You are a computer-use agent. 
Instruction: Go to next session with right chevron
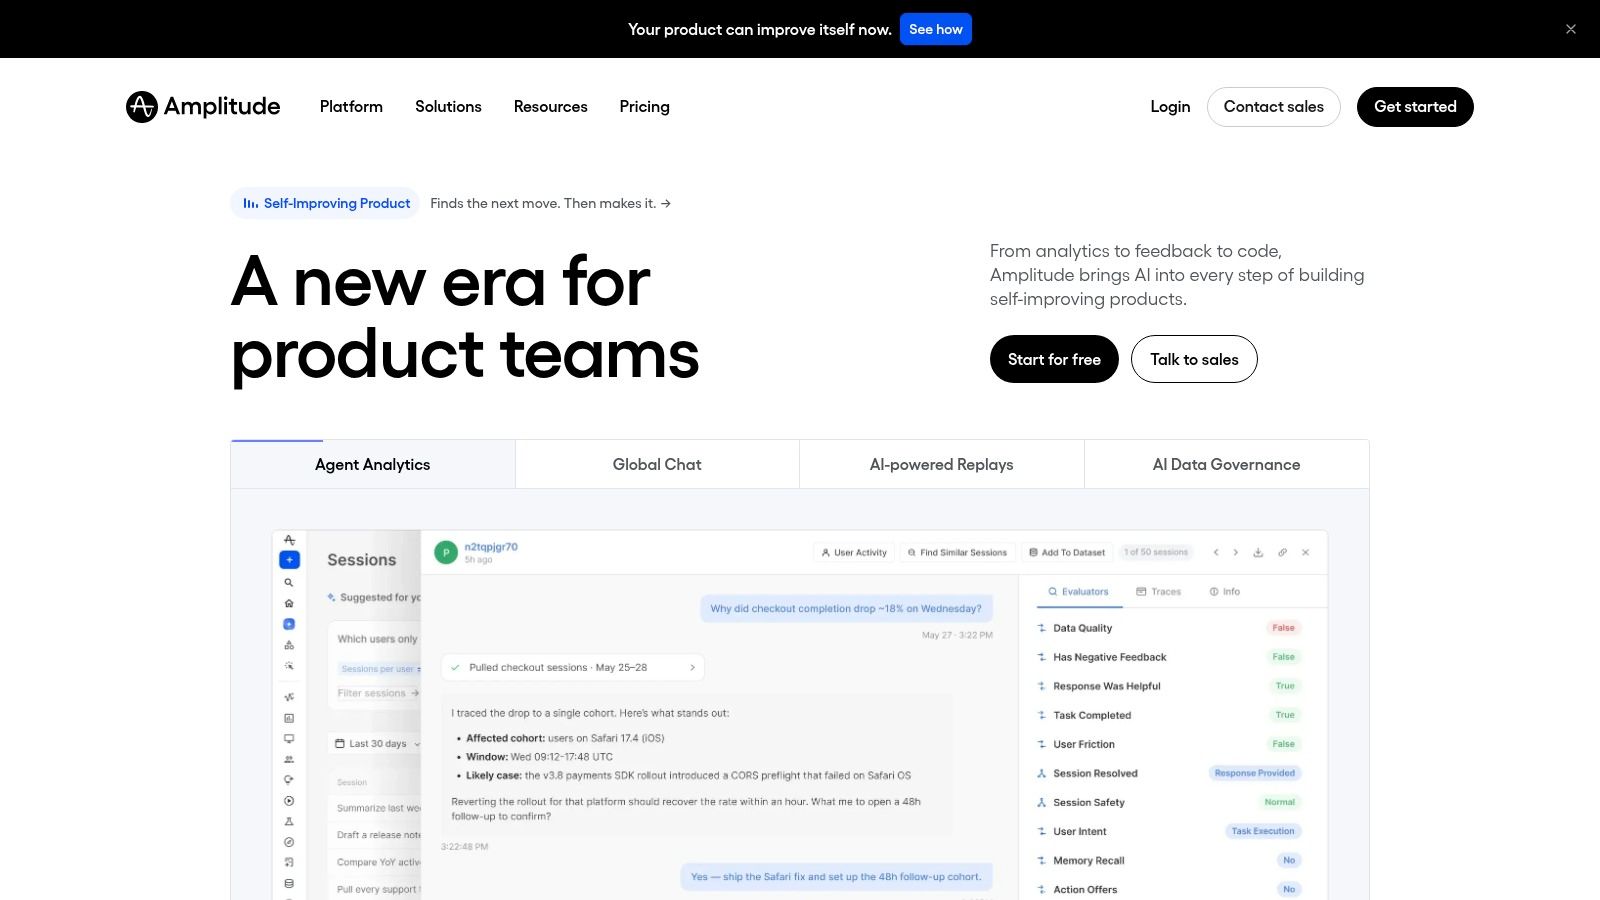point(1236,552)
